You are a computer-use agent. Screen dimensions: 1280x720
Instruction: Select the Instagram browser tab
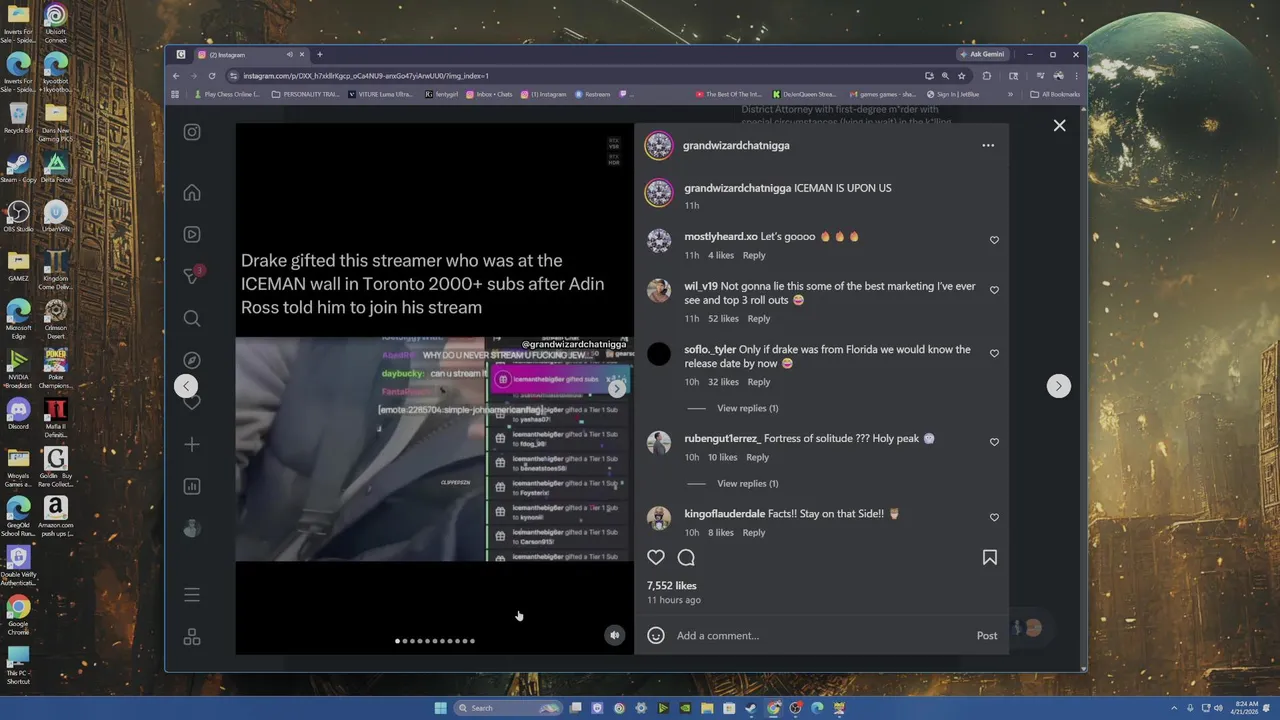tap(250, 55)
